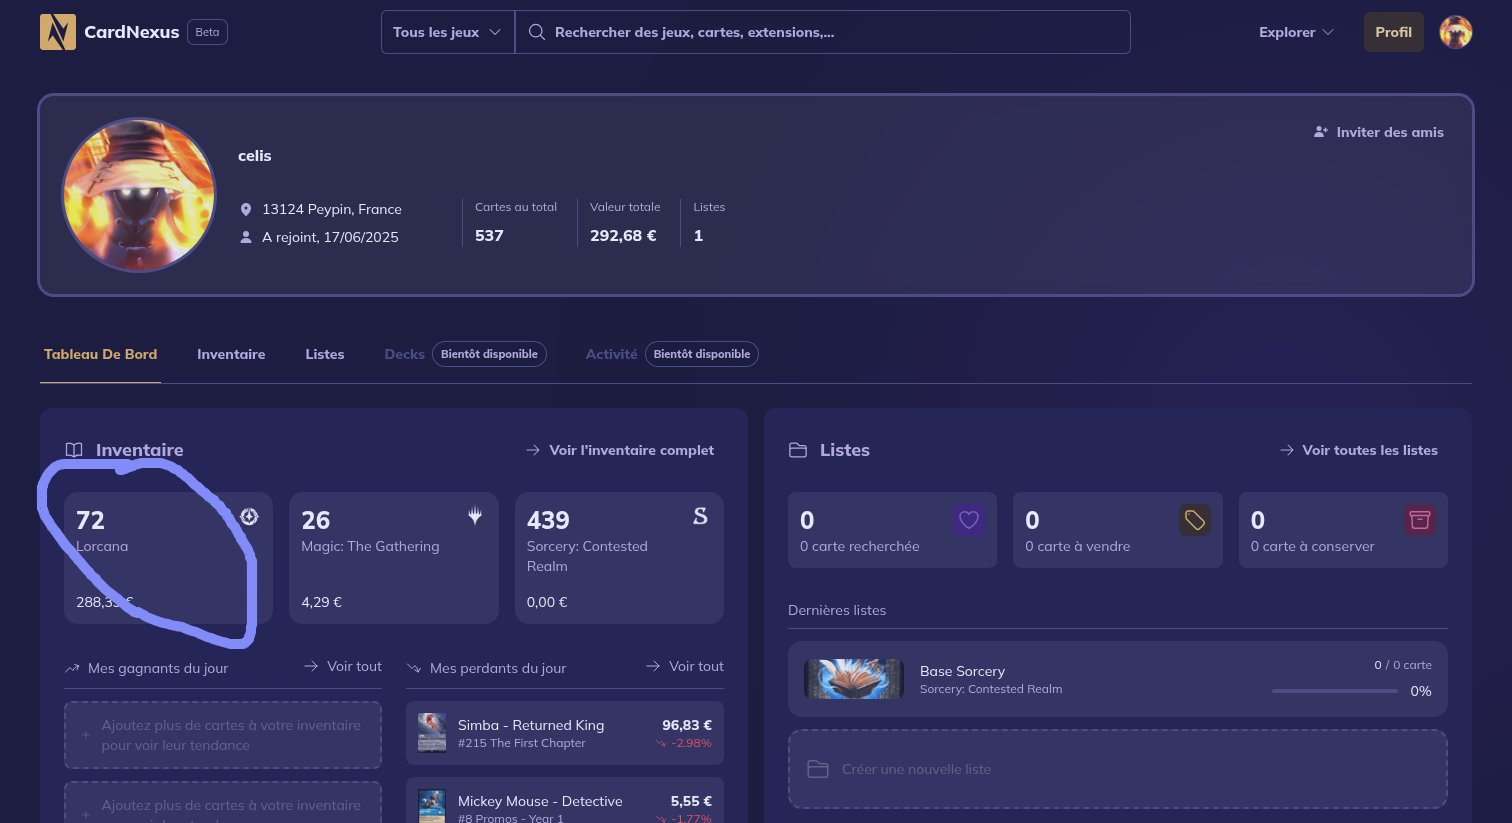
Task: Click the Magic: The Gathering icon
Action: [x=475, y=516]
